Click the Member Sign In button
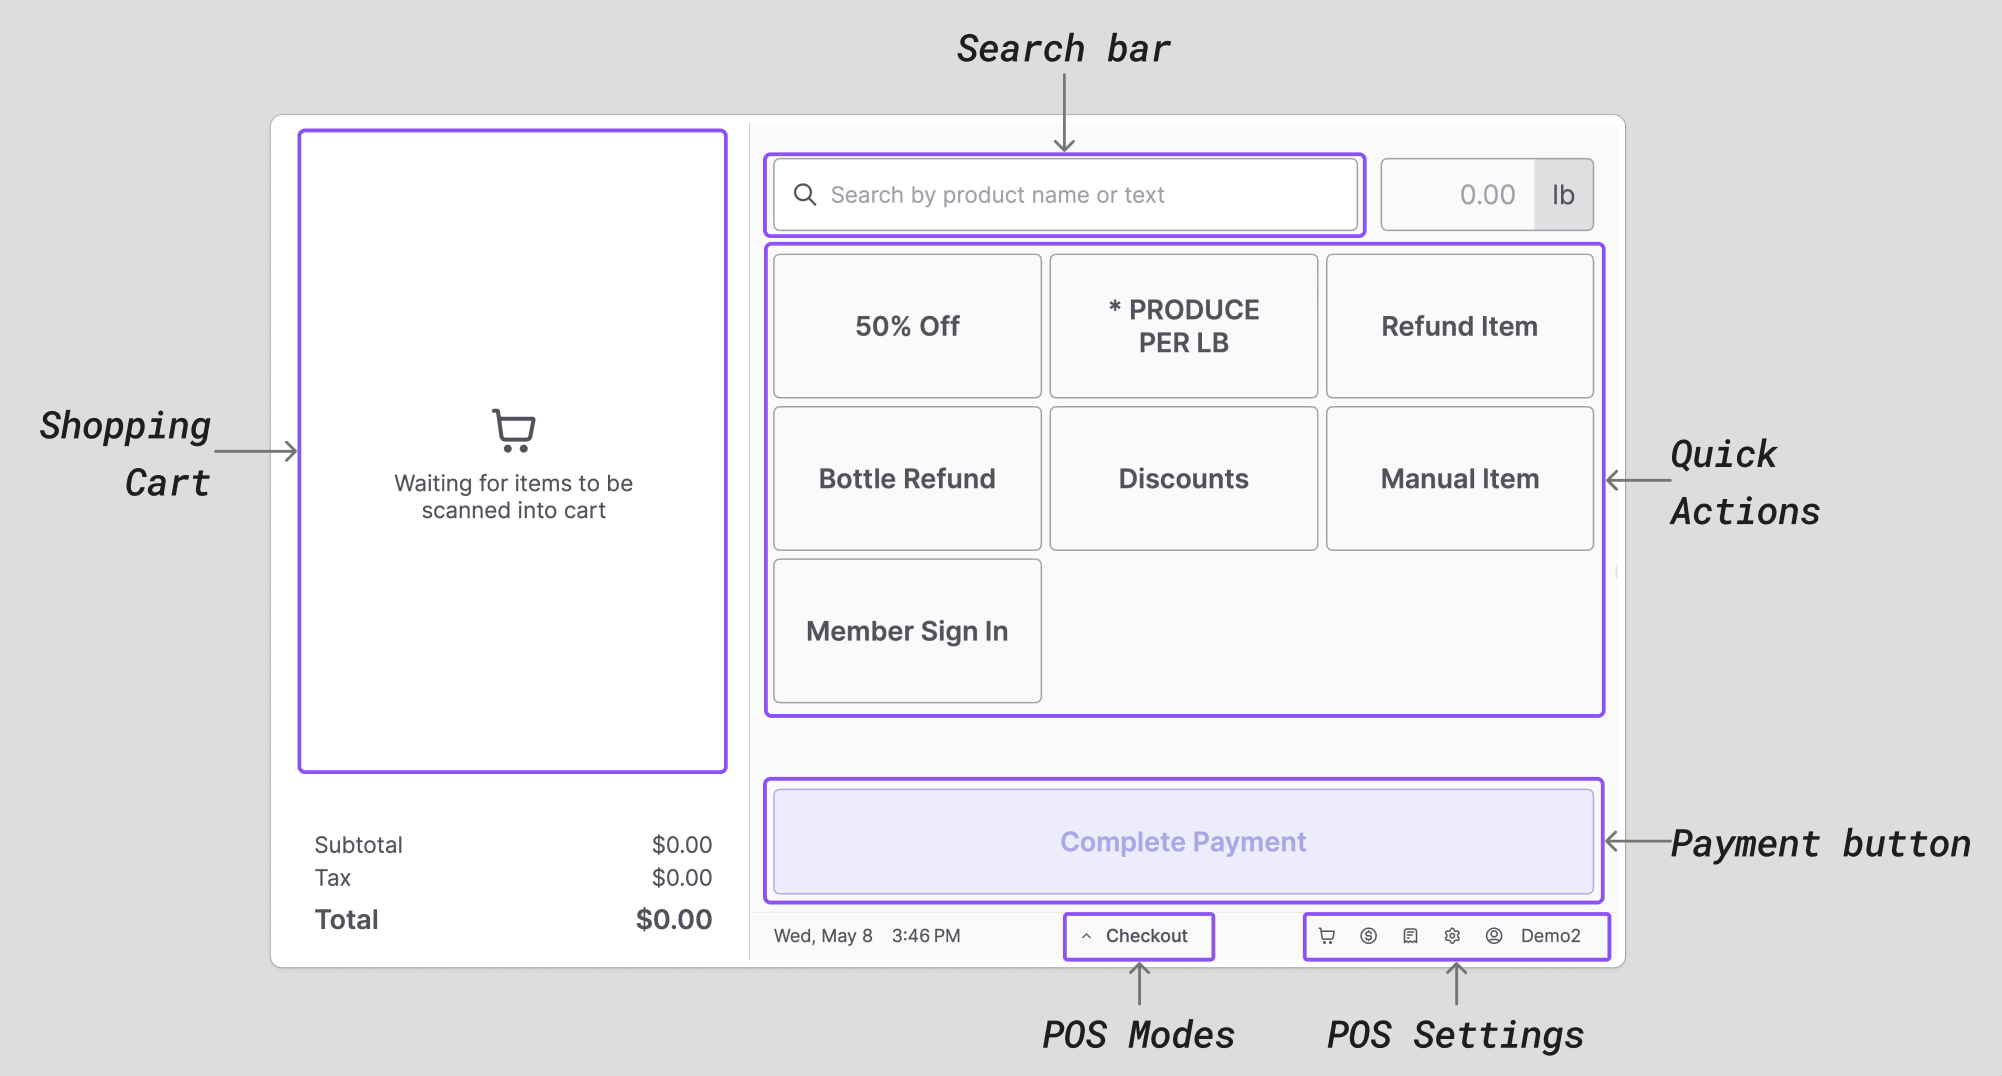 click(x=907, y=631)
